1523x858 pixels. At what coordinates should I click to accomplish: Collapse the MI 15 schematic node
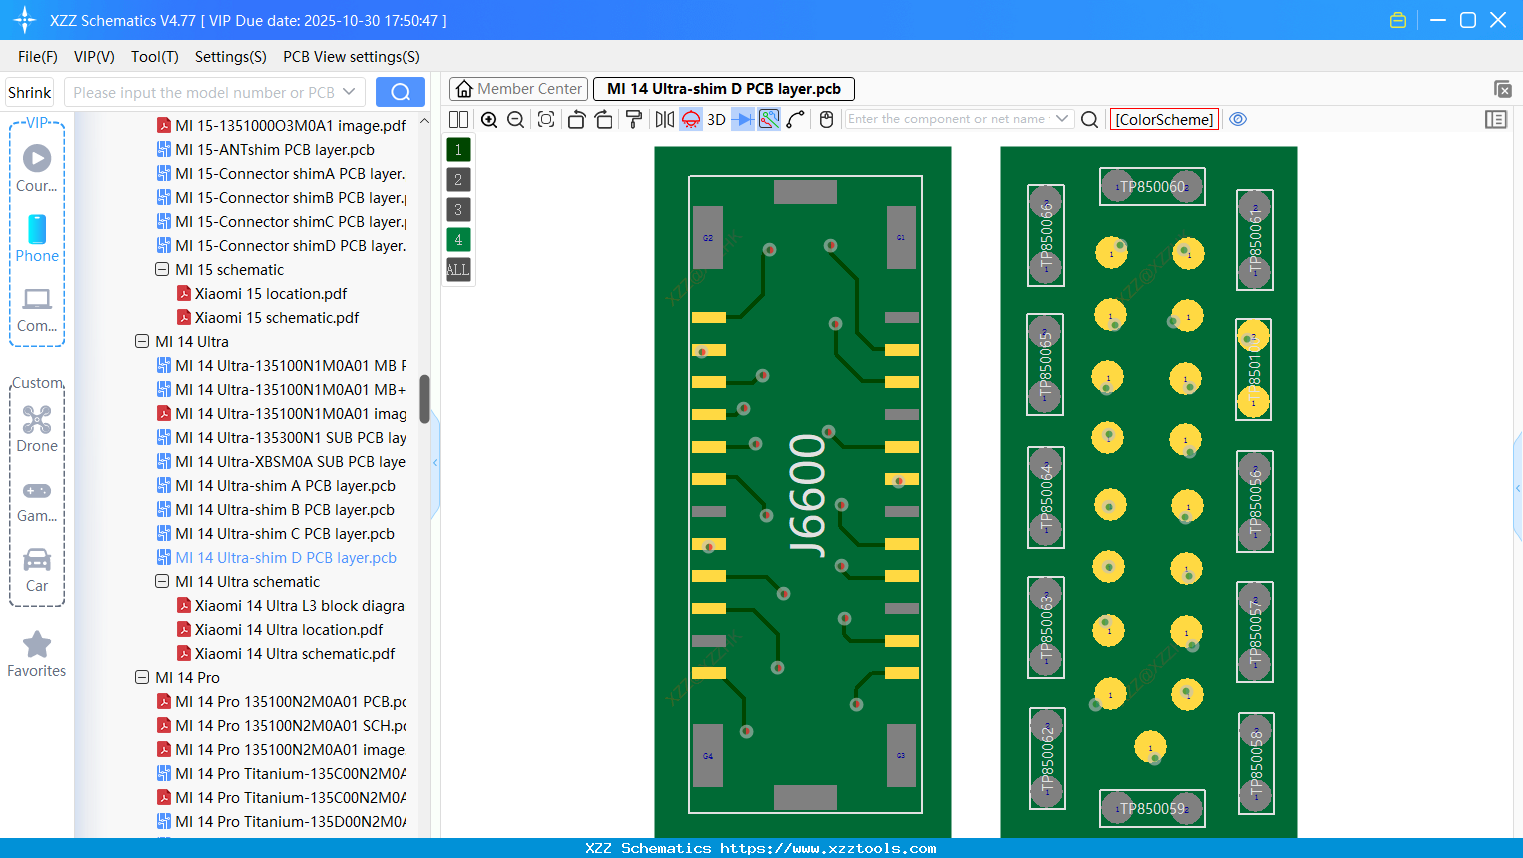[161, 269]
